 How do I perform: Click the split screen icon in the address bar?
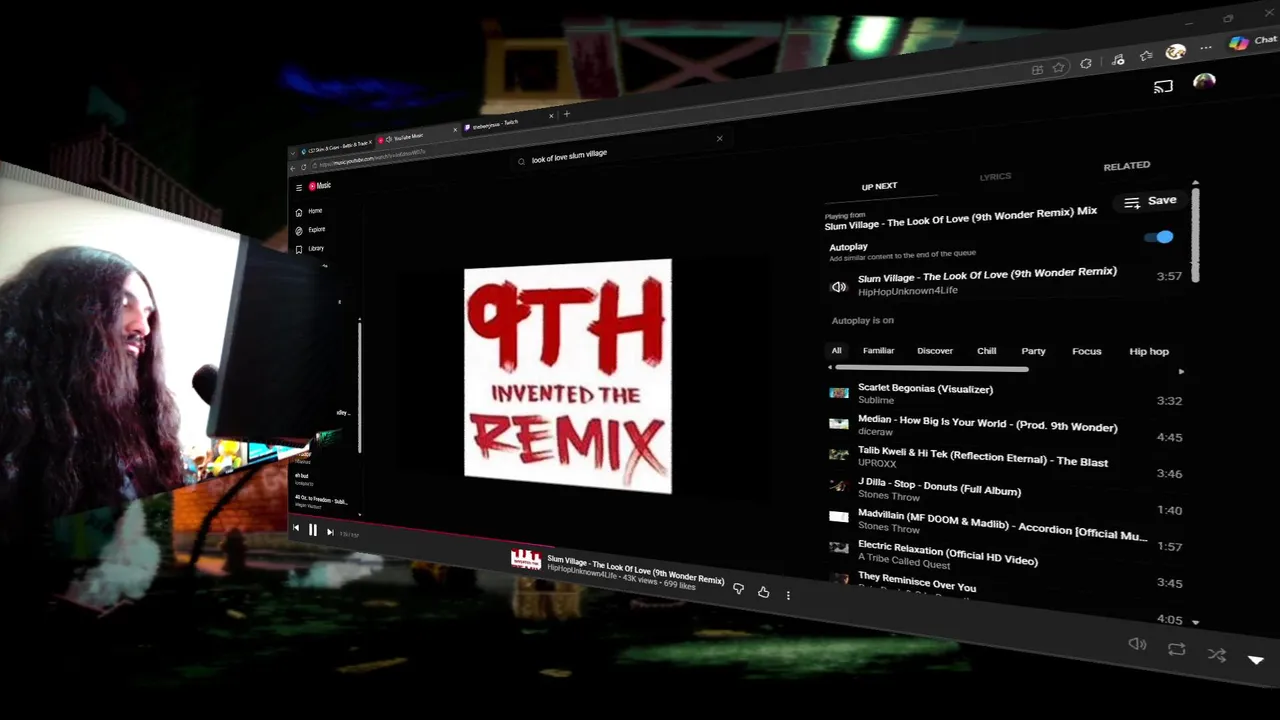point(1037,70)
